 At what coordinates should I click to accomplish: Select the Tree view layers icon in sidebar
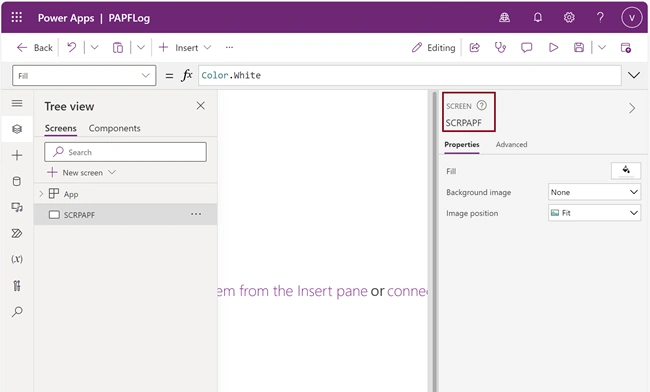click(17, 129)
